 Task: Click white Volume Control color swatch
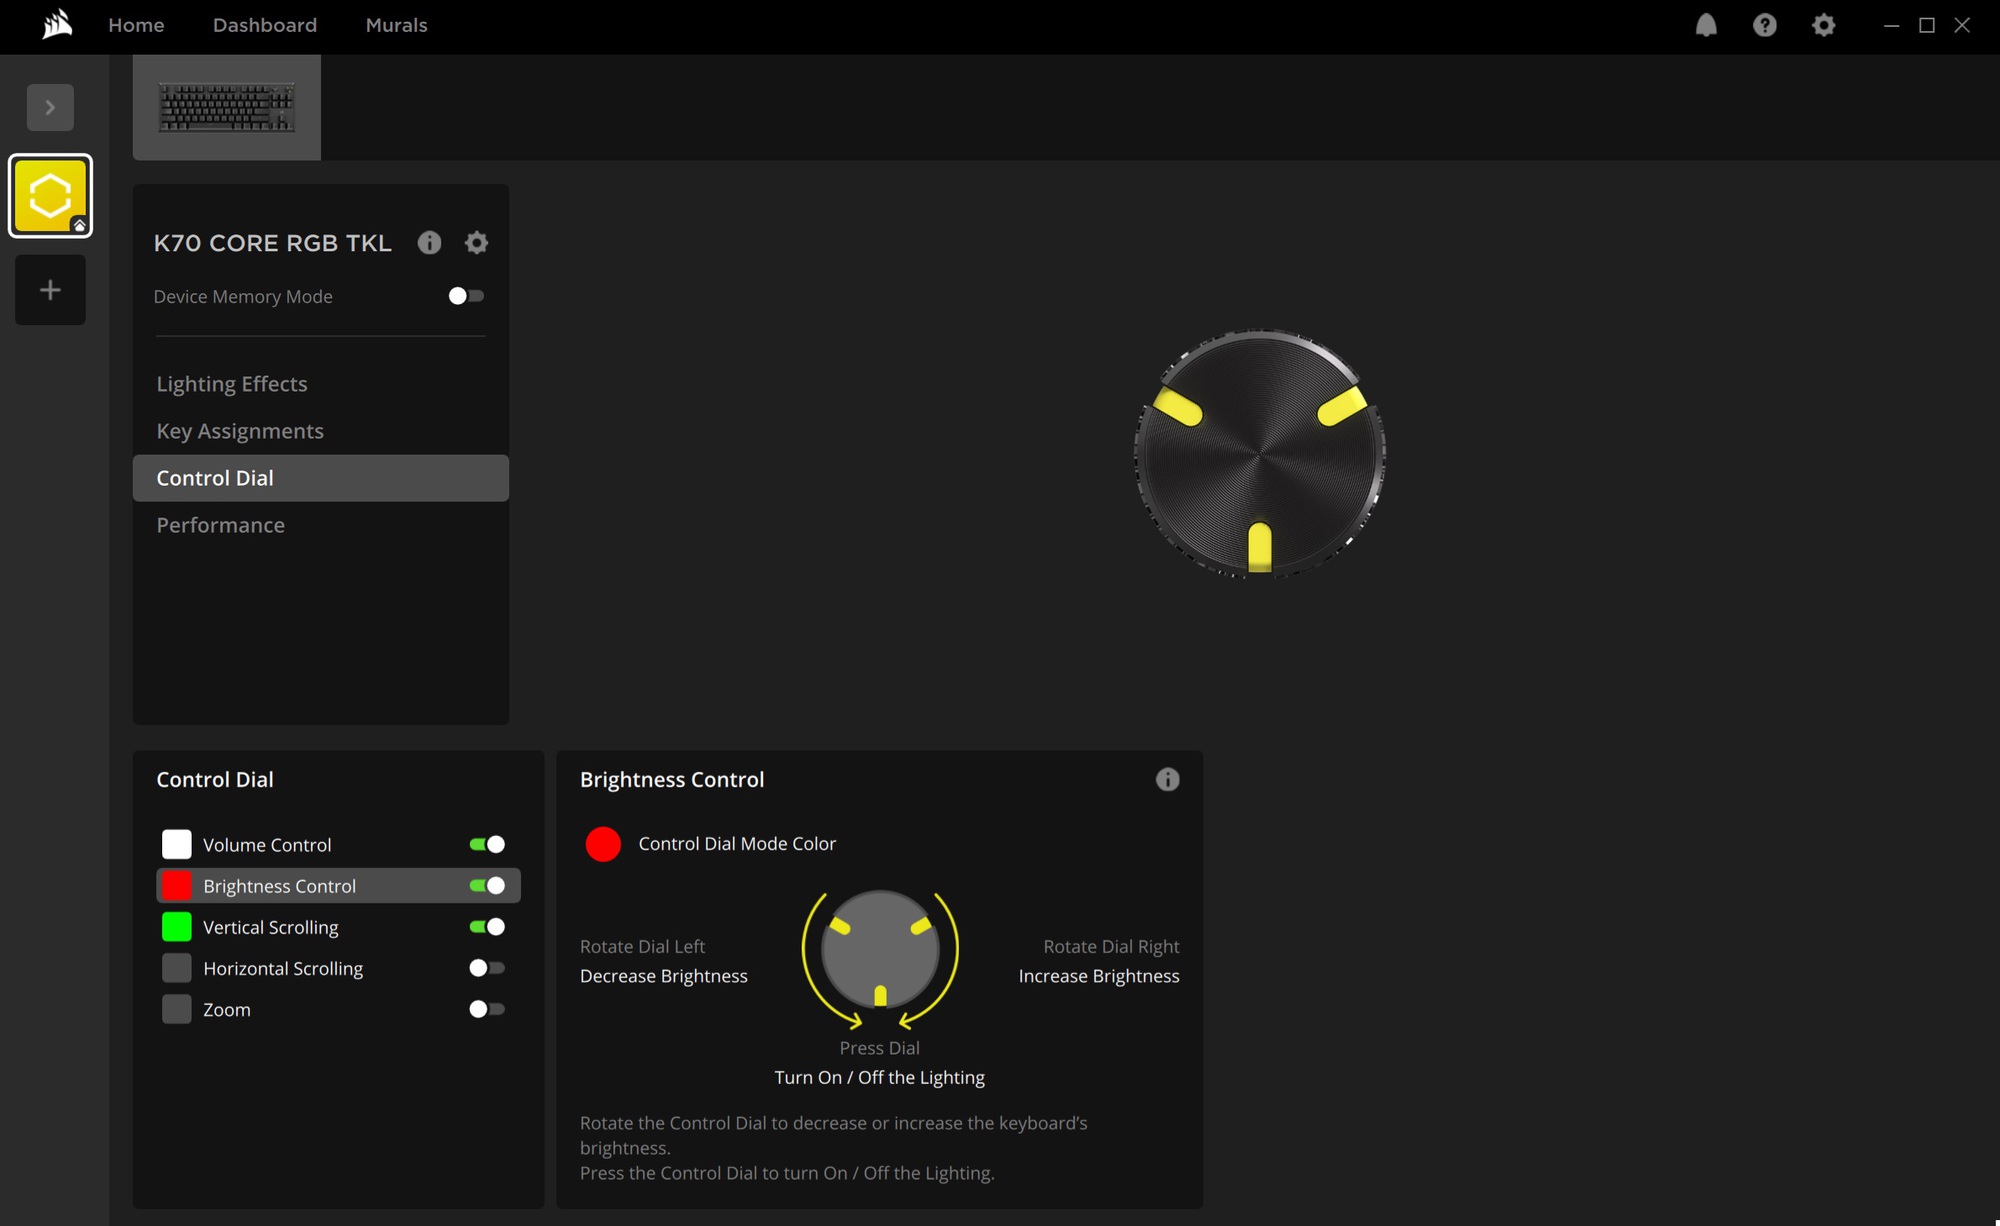point(177,844)
